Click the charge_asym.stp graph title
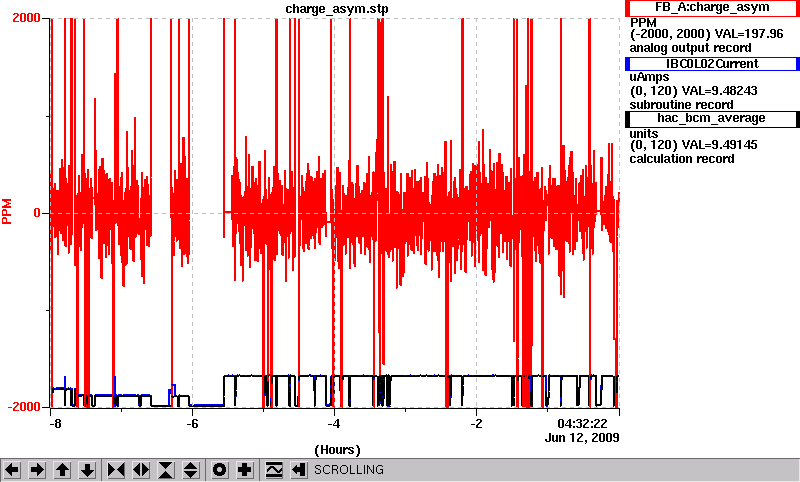The width and height of the screenshot is (800, 482). (337, 9)
